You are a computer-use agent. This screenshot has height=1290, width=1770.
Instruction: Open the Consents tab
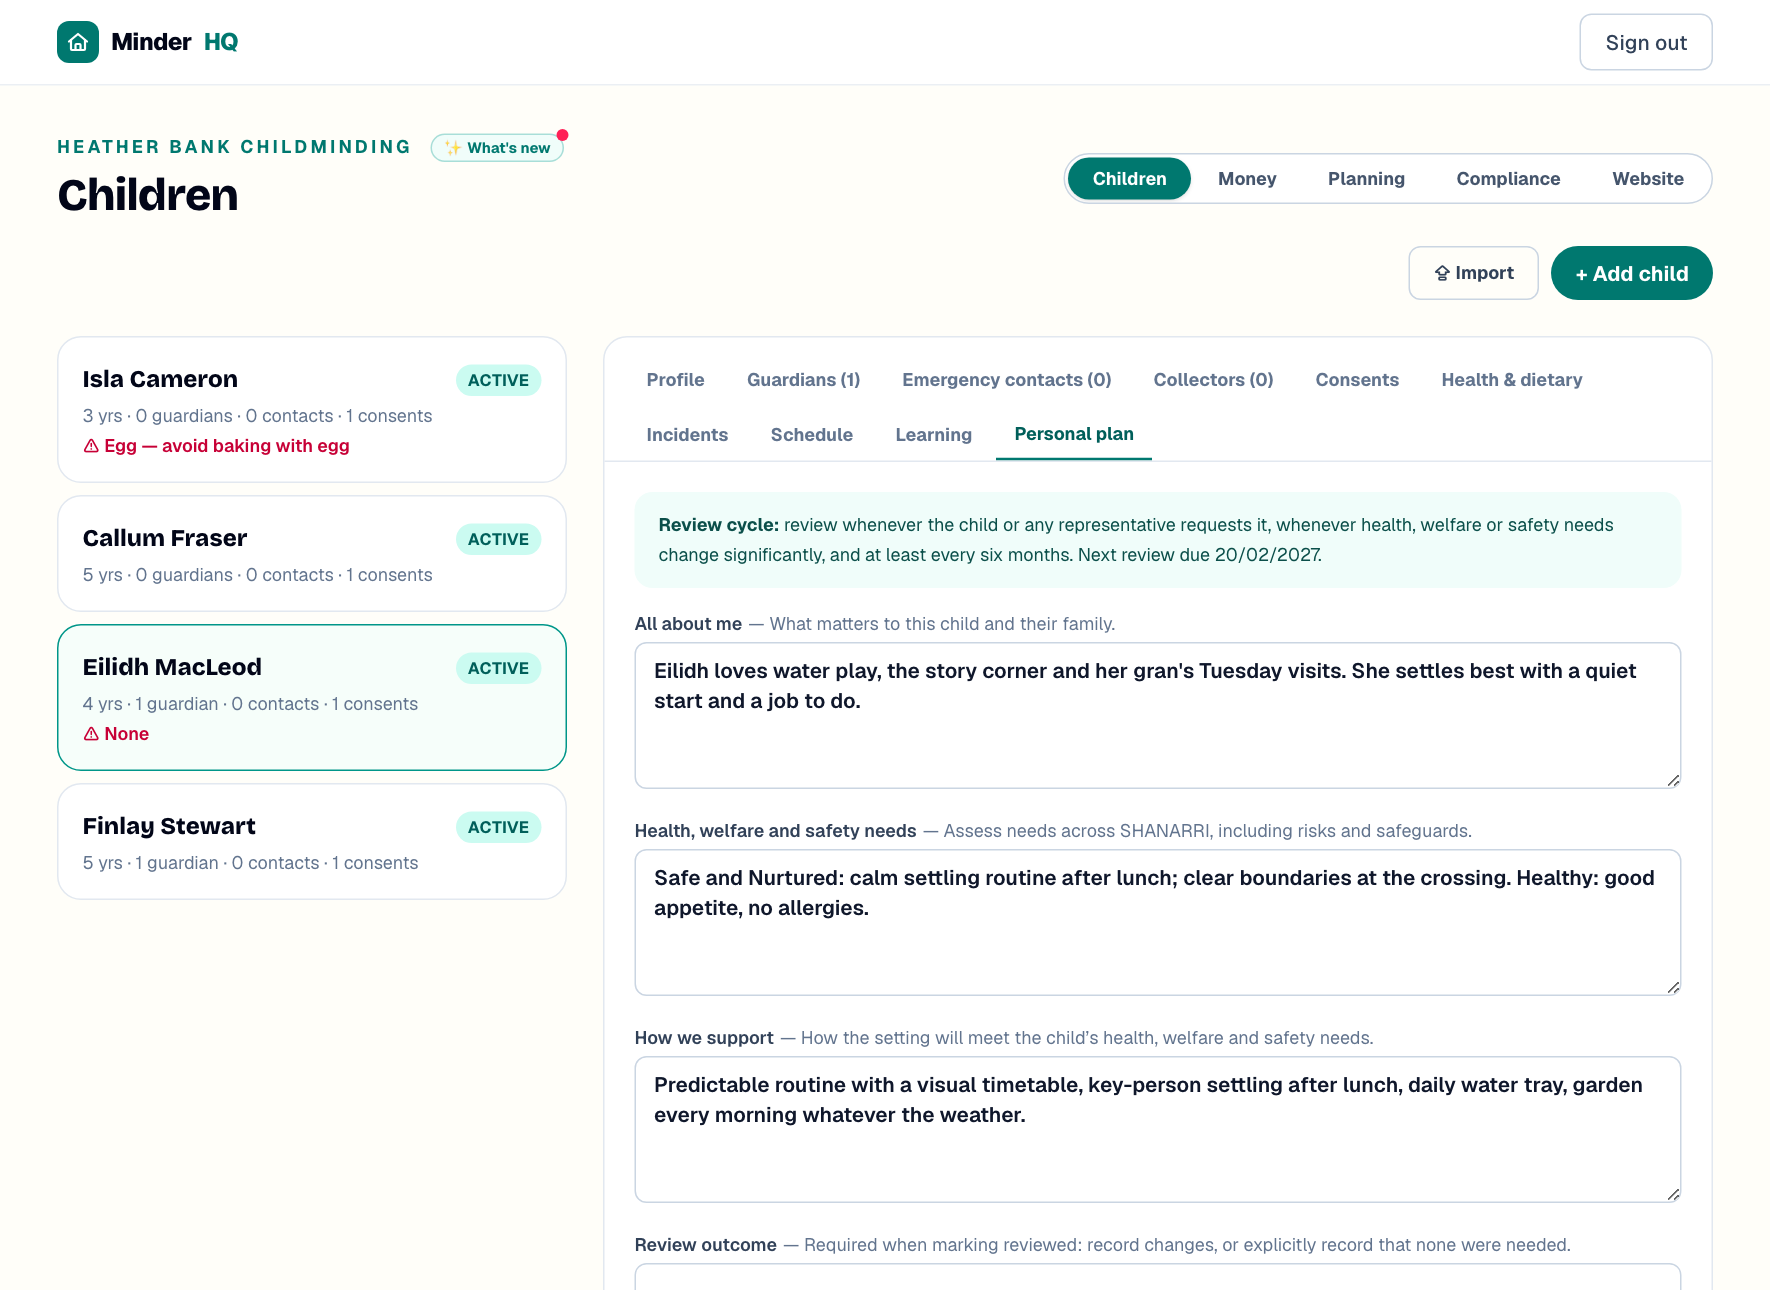[x=1357, y=380]
